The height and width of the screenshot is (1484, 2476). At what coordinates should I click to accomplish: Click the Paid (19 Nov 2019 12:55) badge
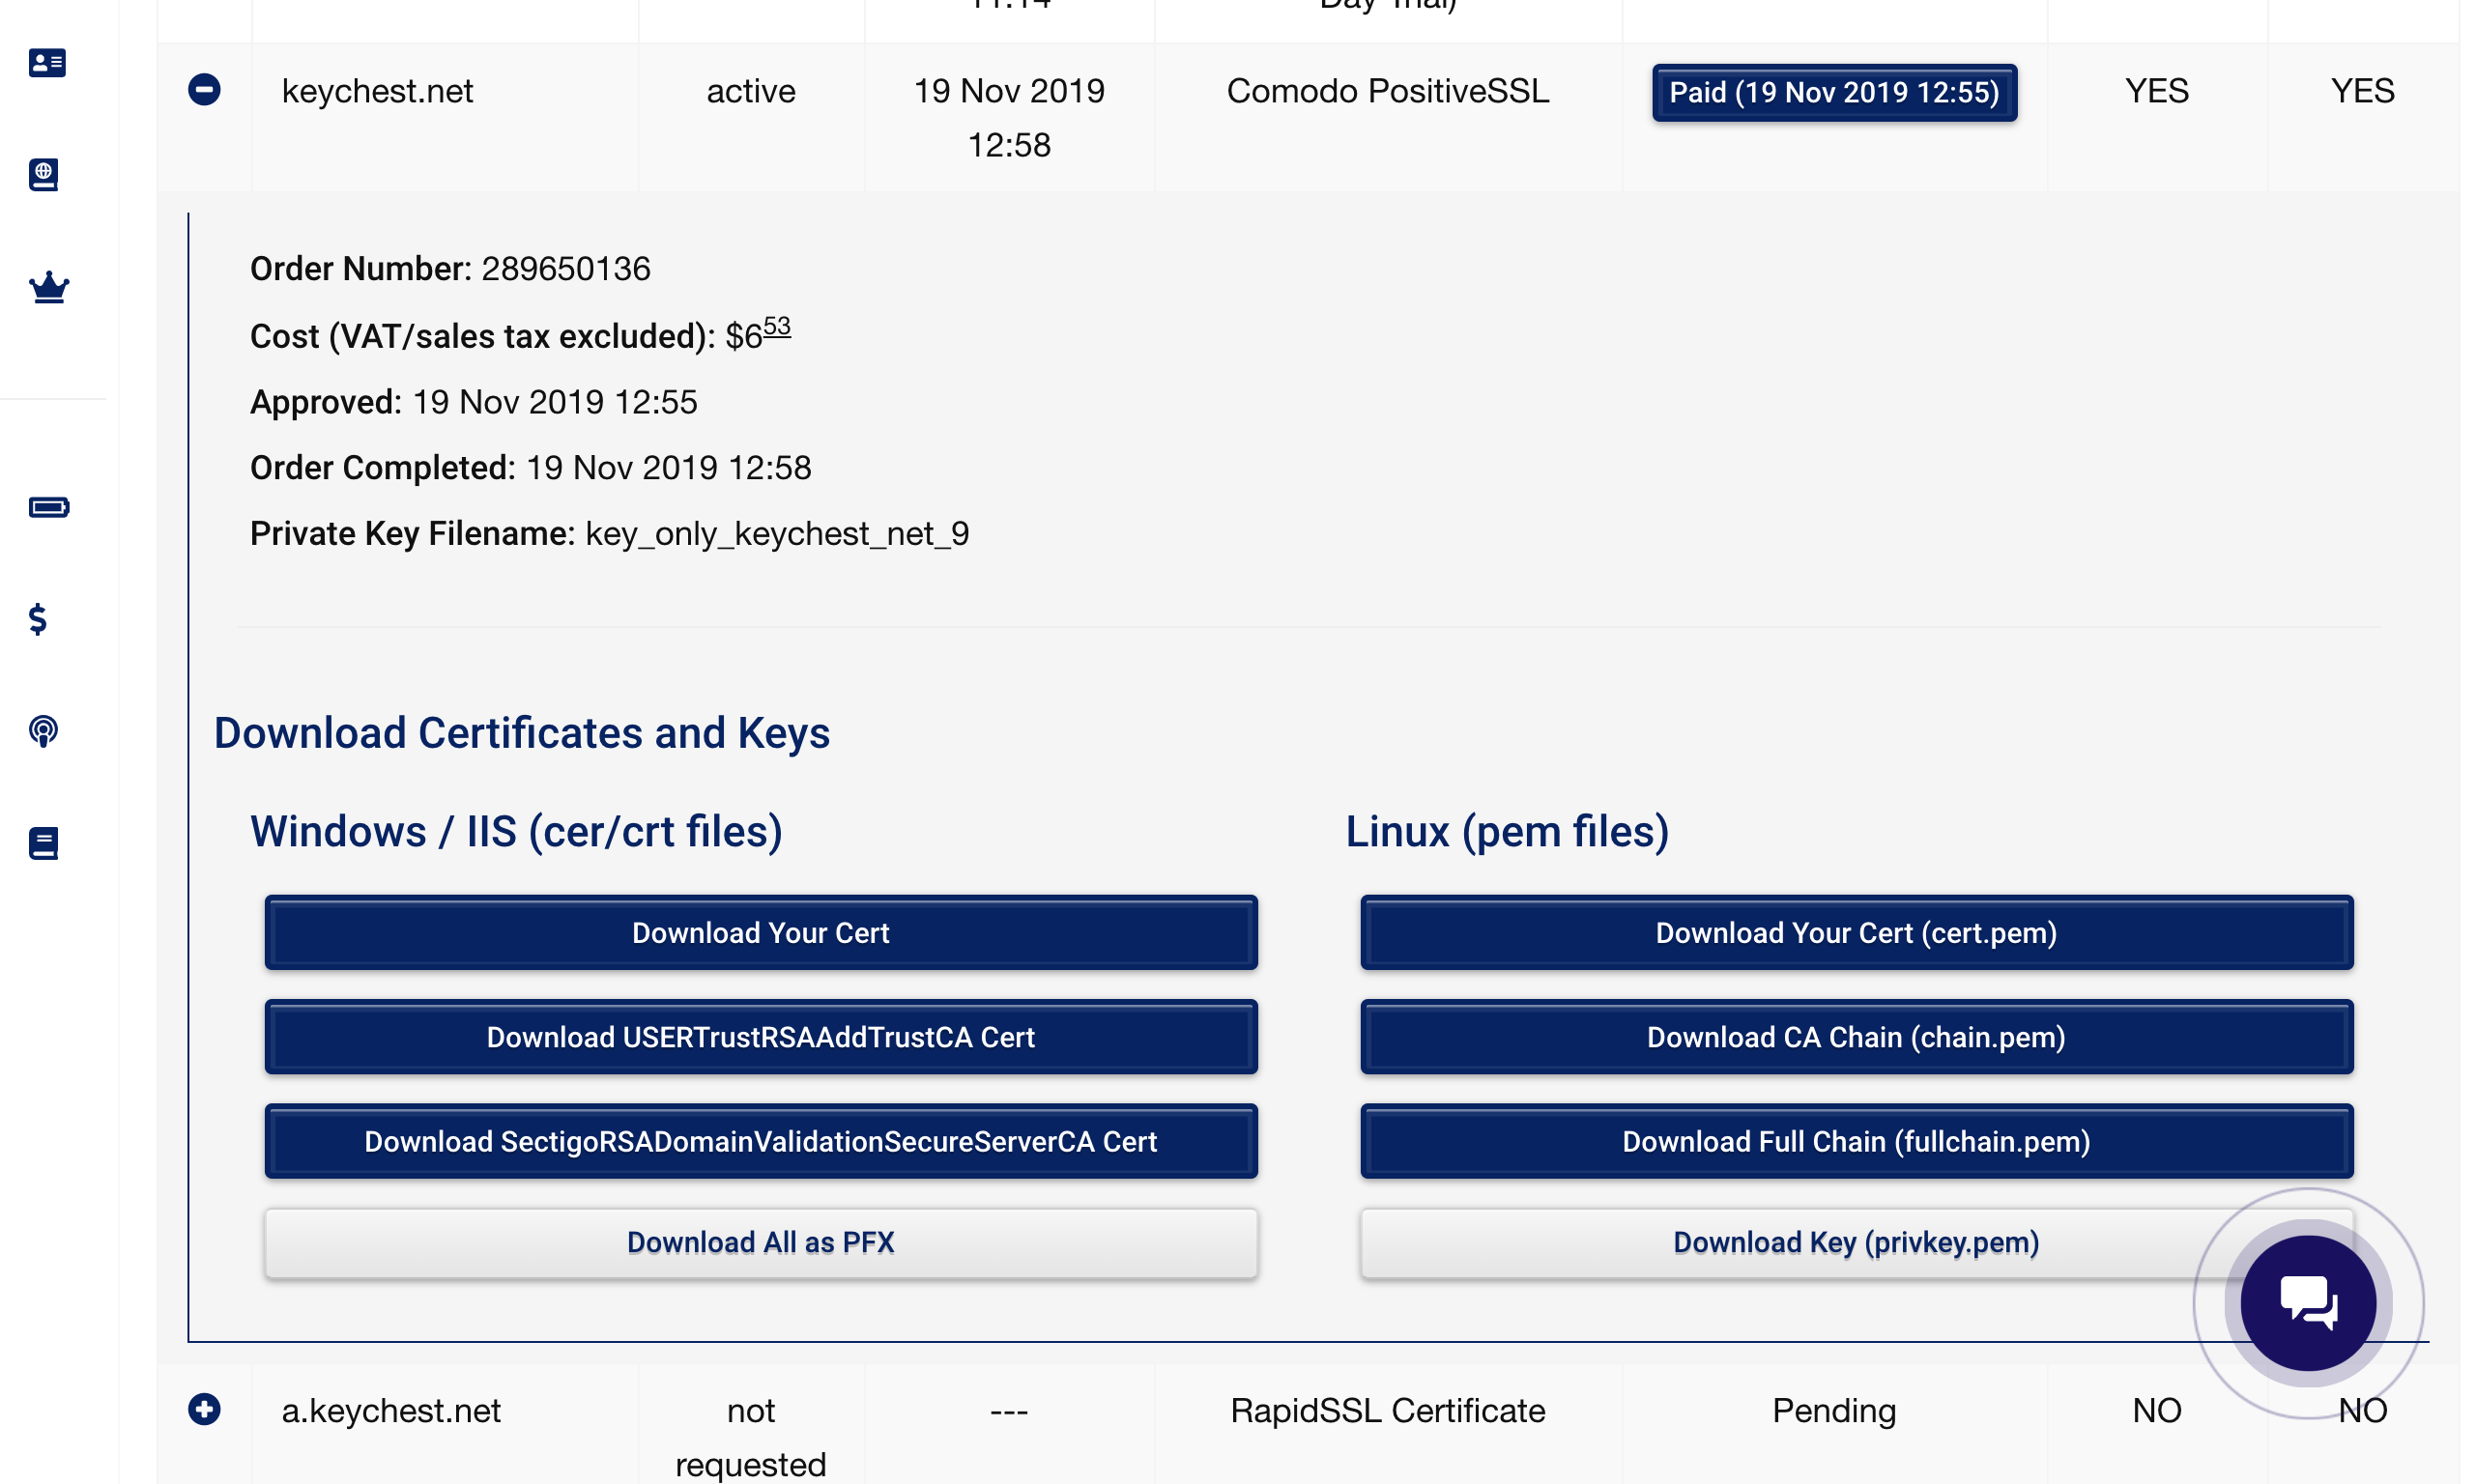coord(1833,92)
